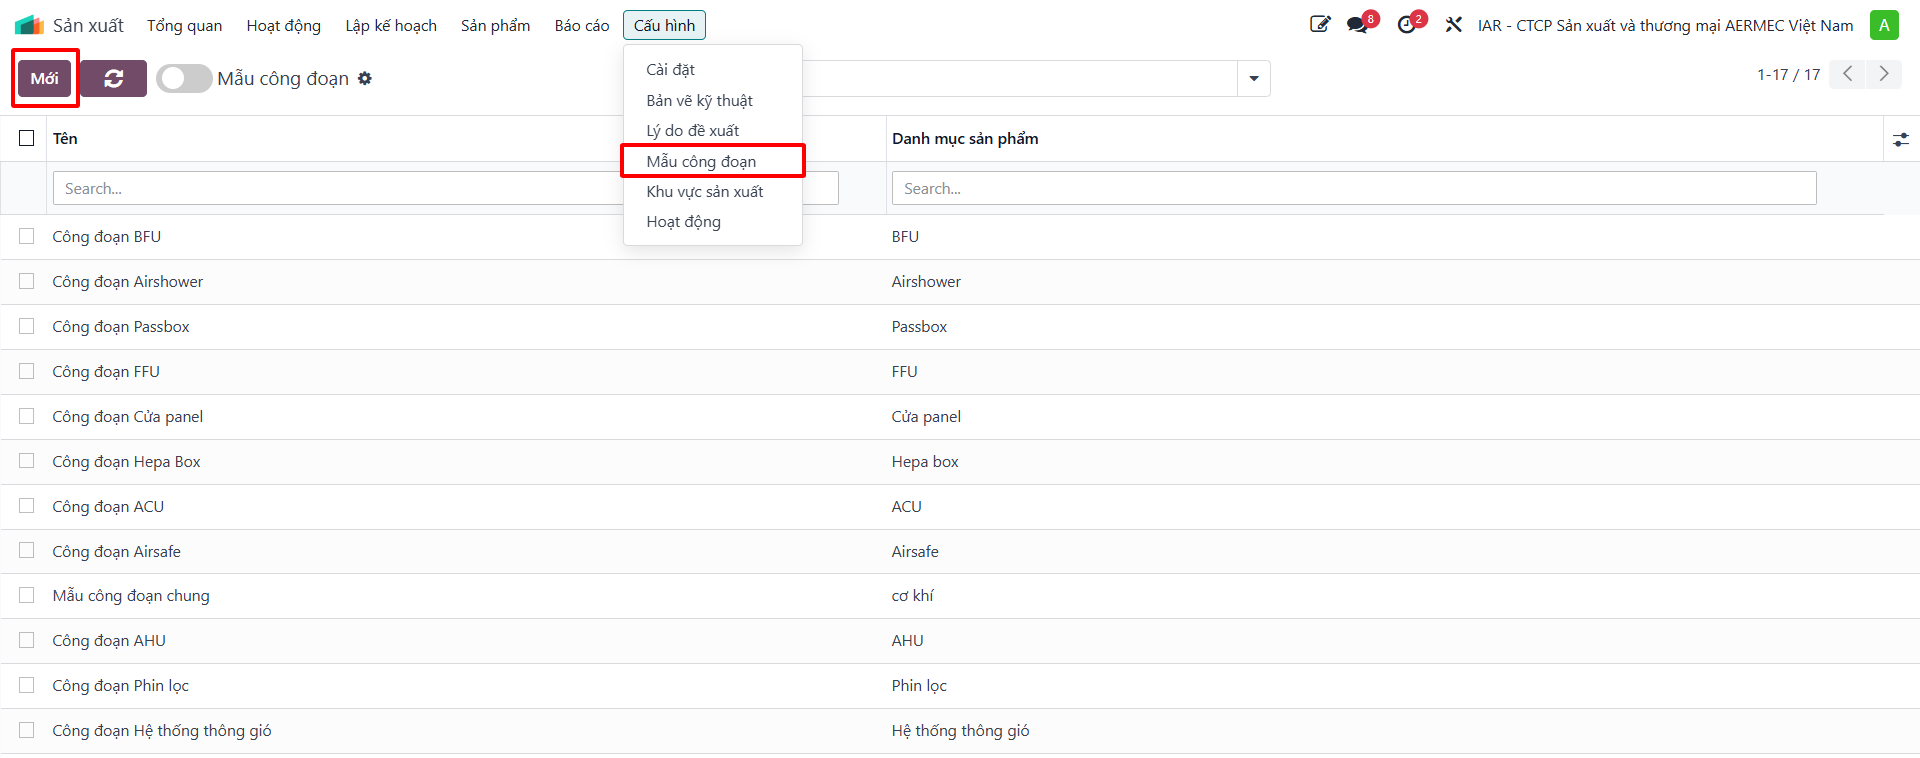Click the company name IAR - CTCP switcher
1920x758 pixels.
coord(1666,25)
